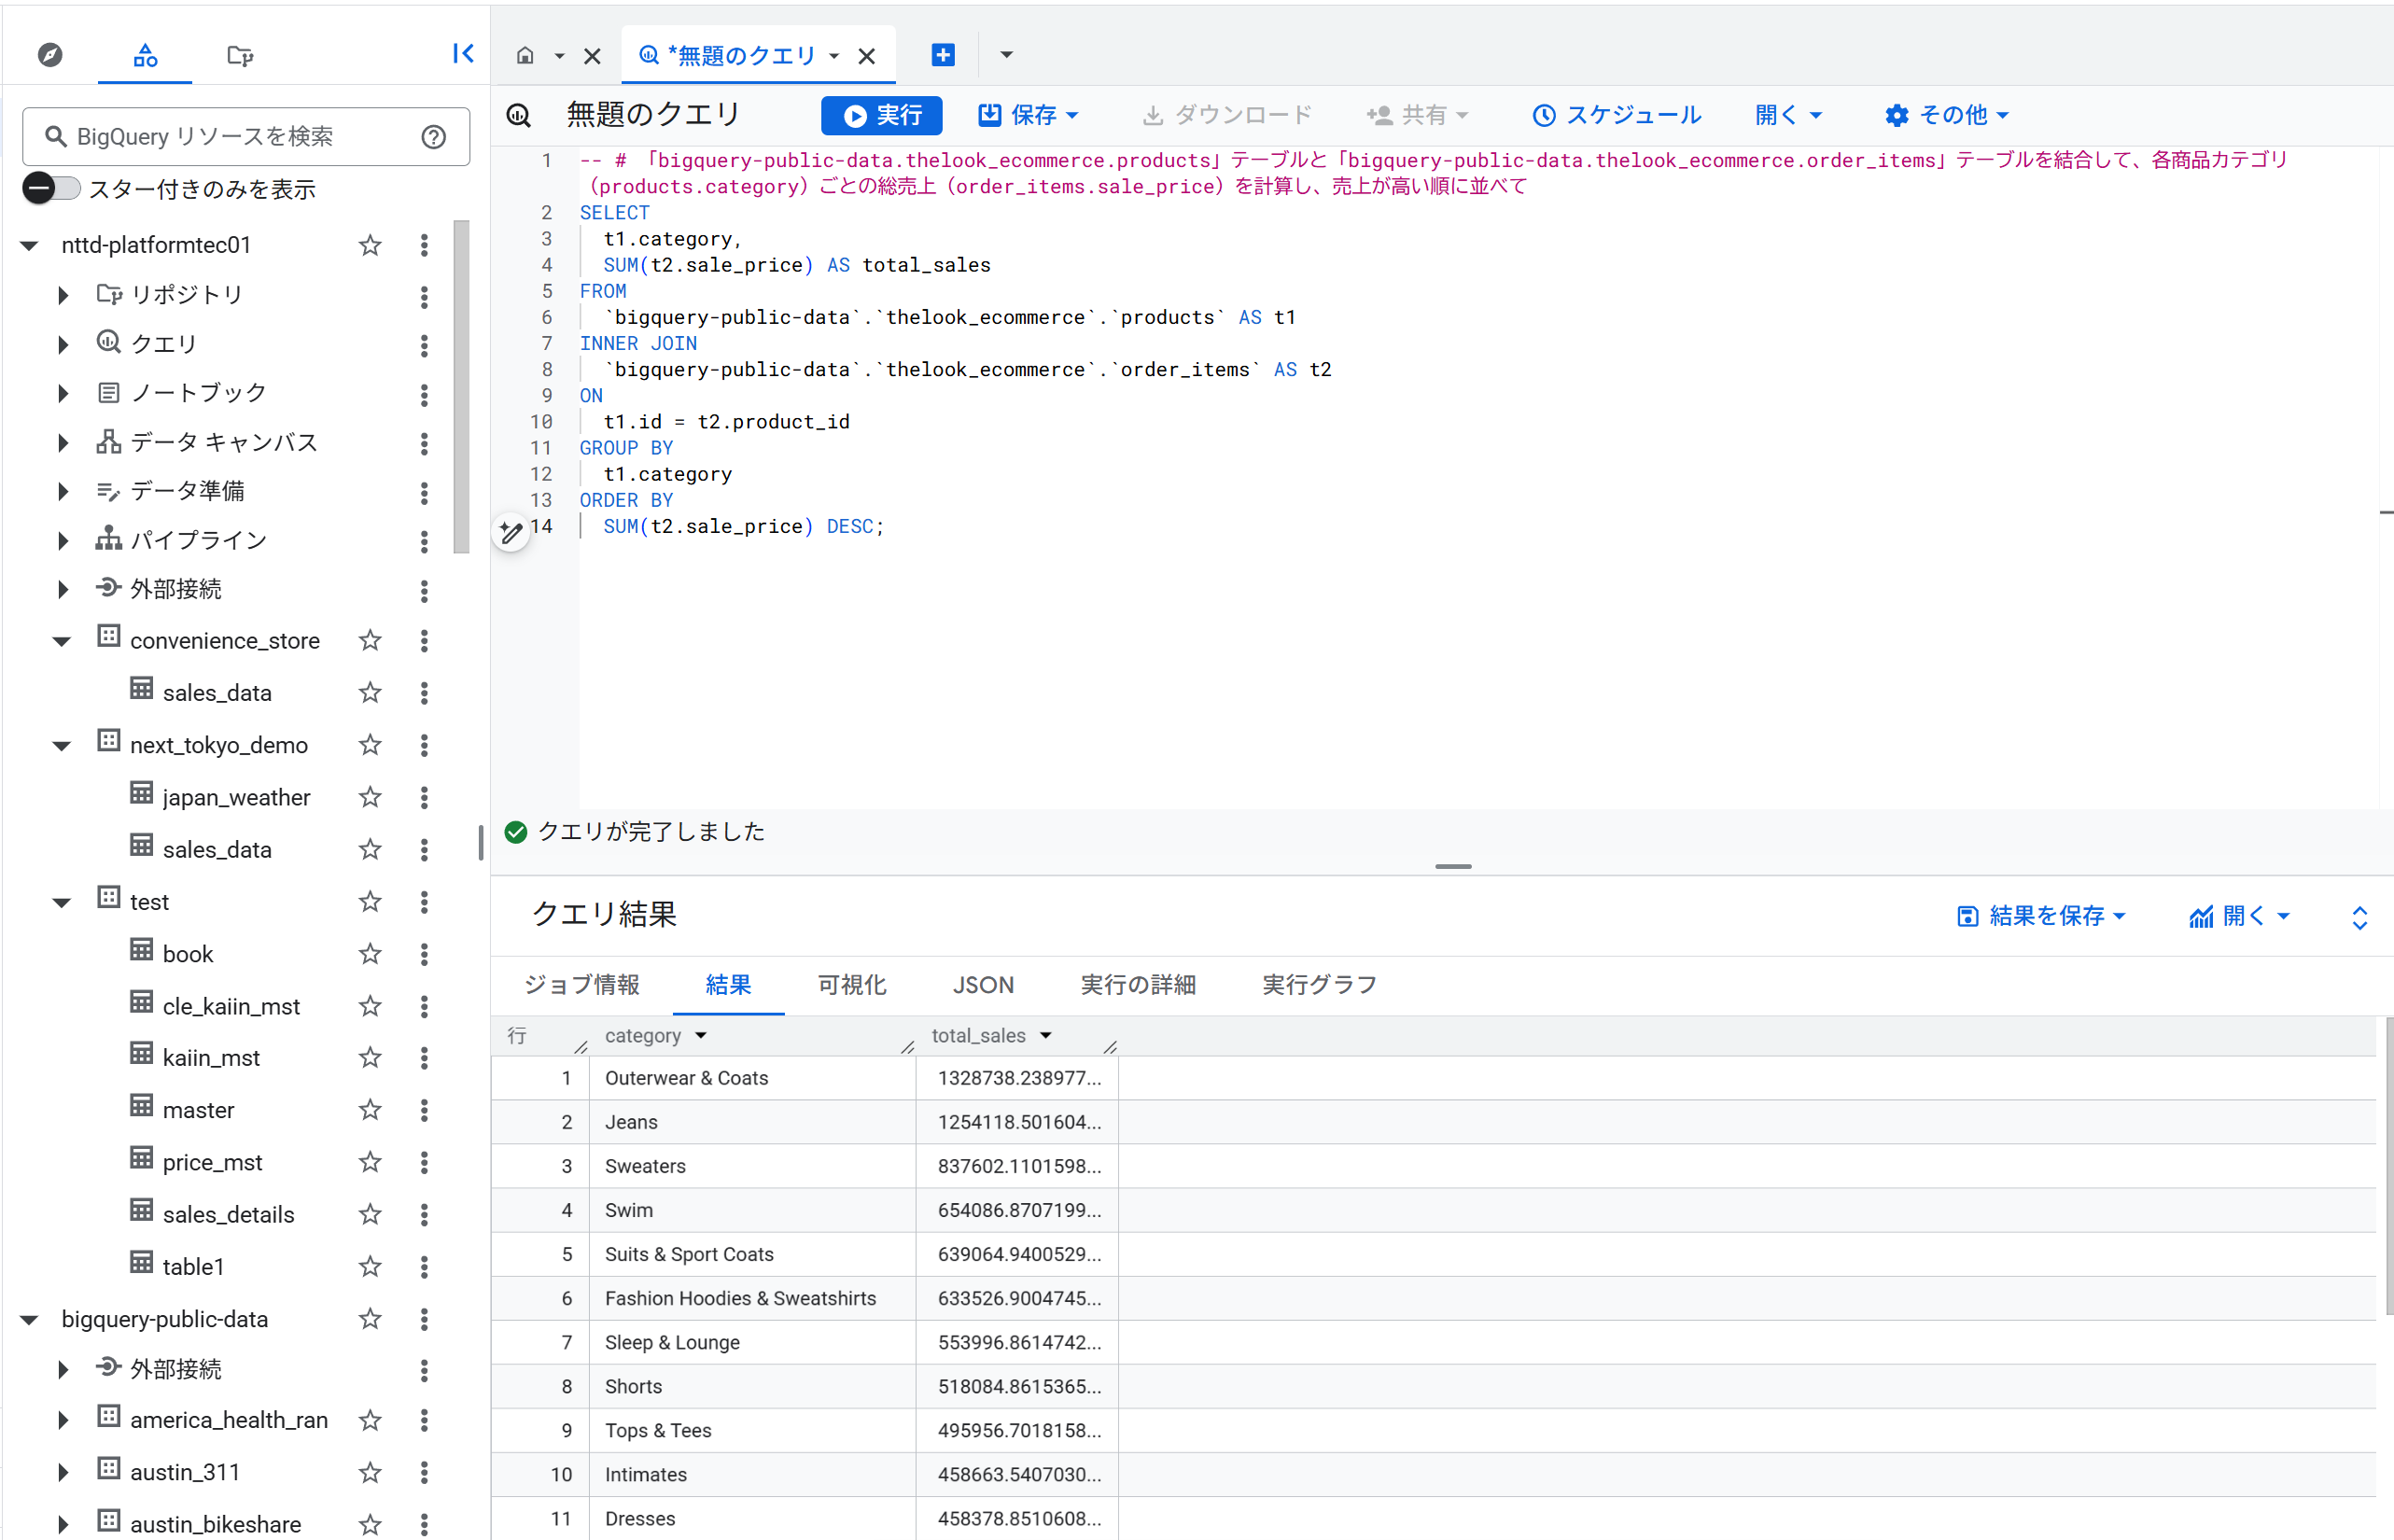
Task: Collapse the left navigation pane
Action: point(462,55)
